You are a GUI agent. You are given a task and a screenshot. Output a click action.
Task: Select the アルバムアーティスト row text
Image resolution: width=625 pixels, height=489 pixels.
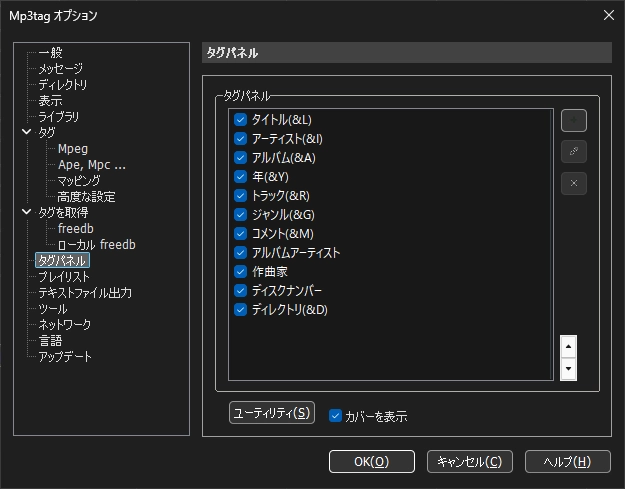pos(296,253)
